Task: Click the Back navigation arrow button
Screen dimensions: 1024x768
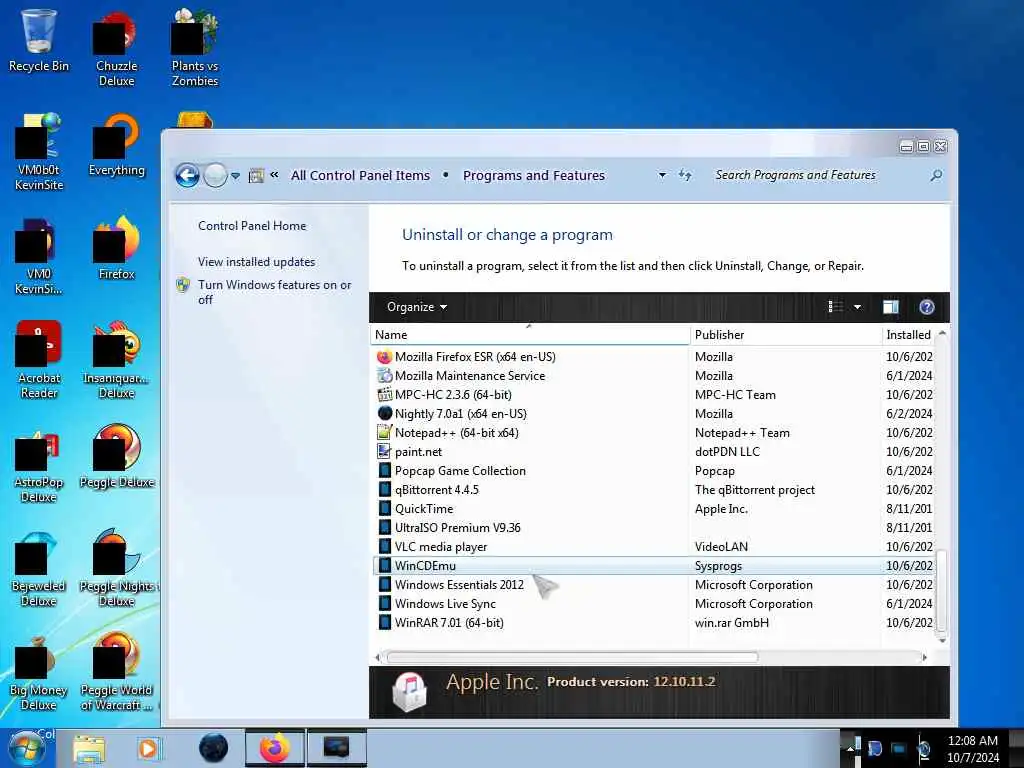Action: 187,175
